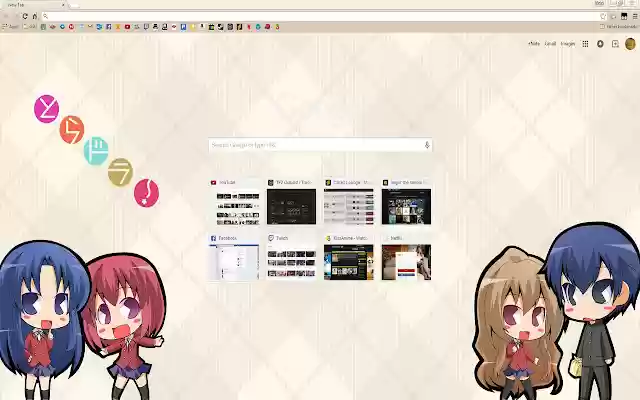The height and width of the screenshot is (400, 640).
Task: Open the Images link at top right
Action: click(568, 44)
